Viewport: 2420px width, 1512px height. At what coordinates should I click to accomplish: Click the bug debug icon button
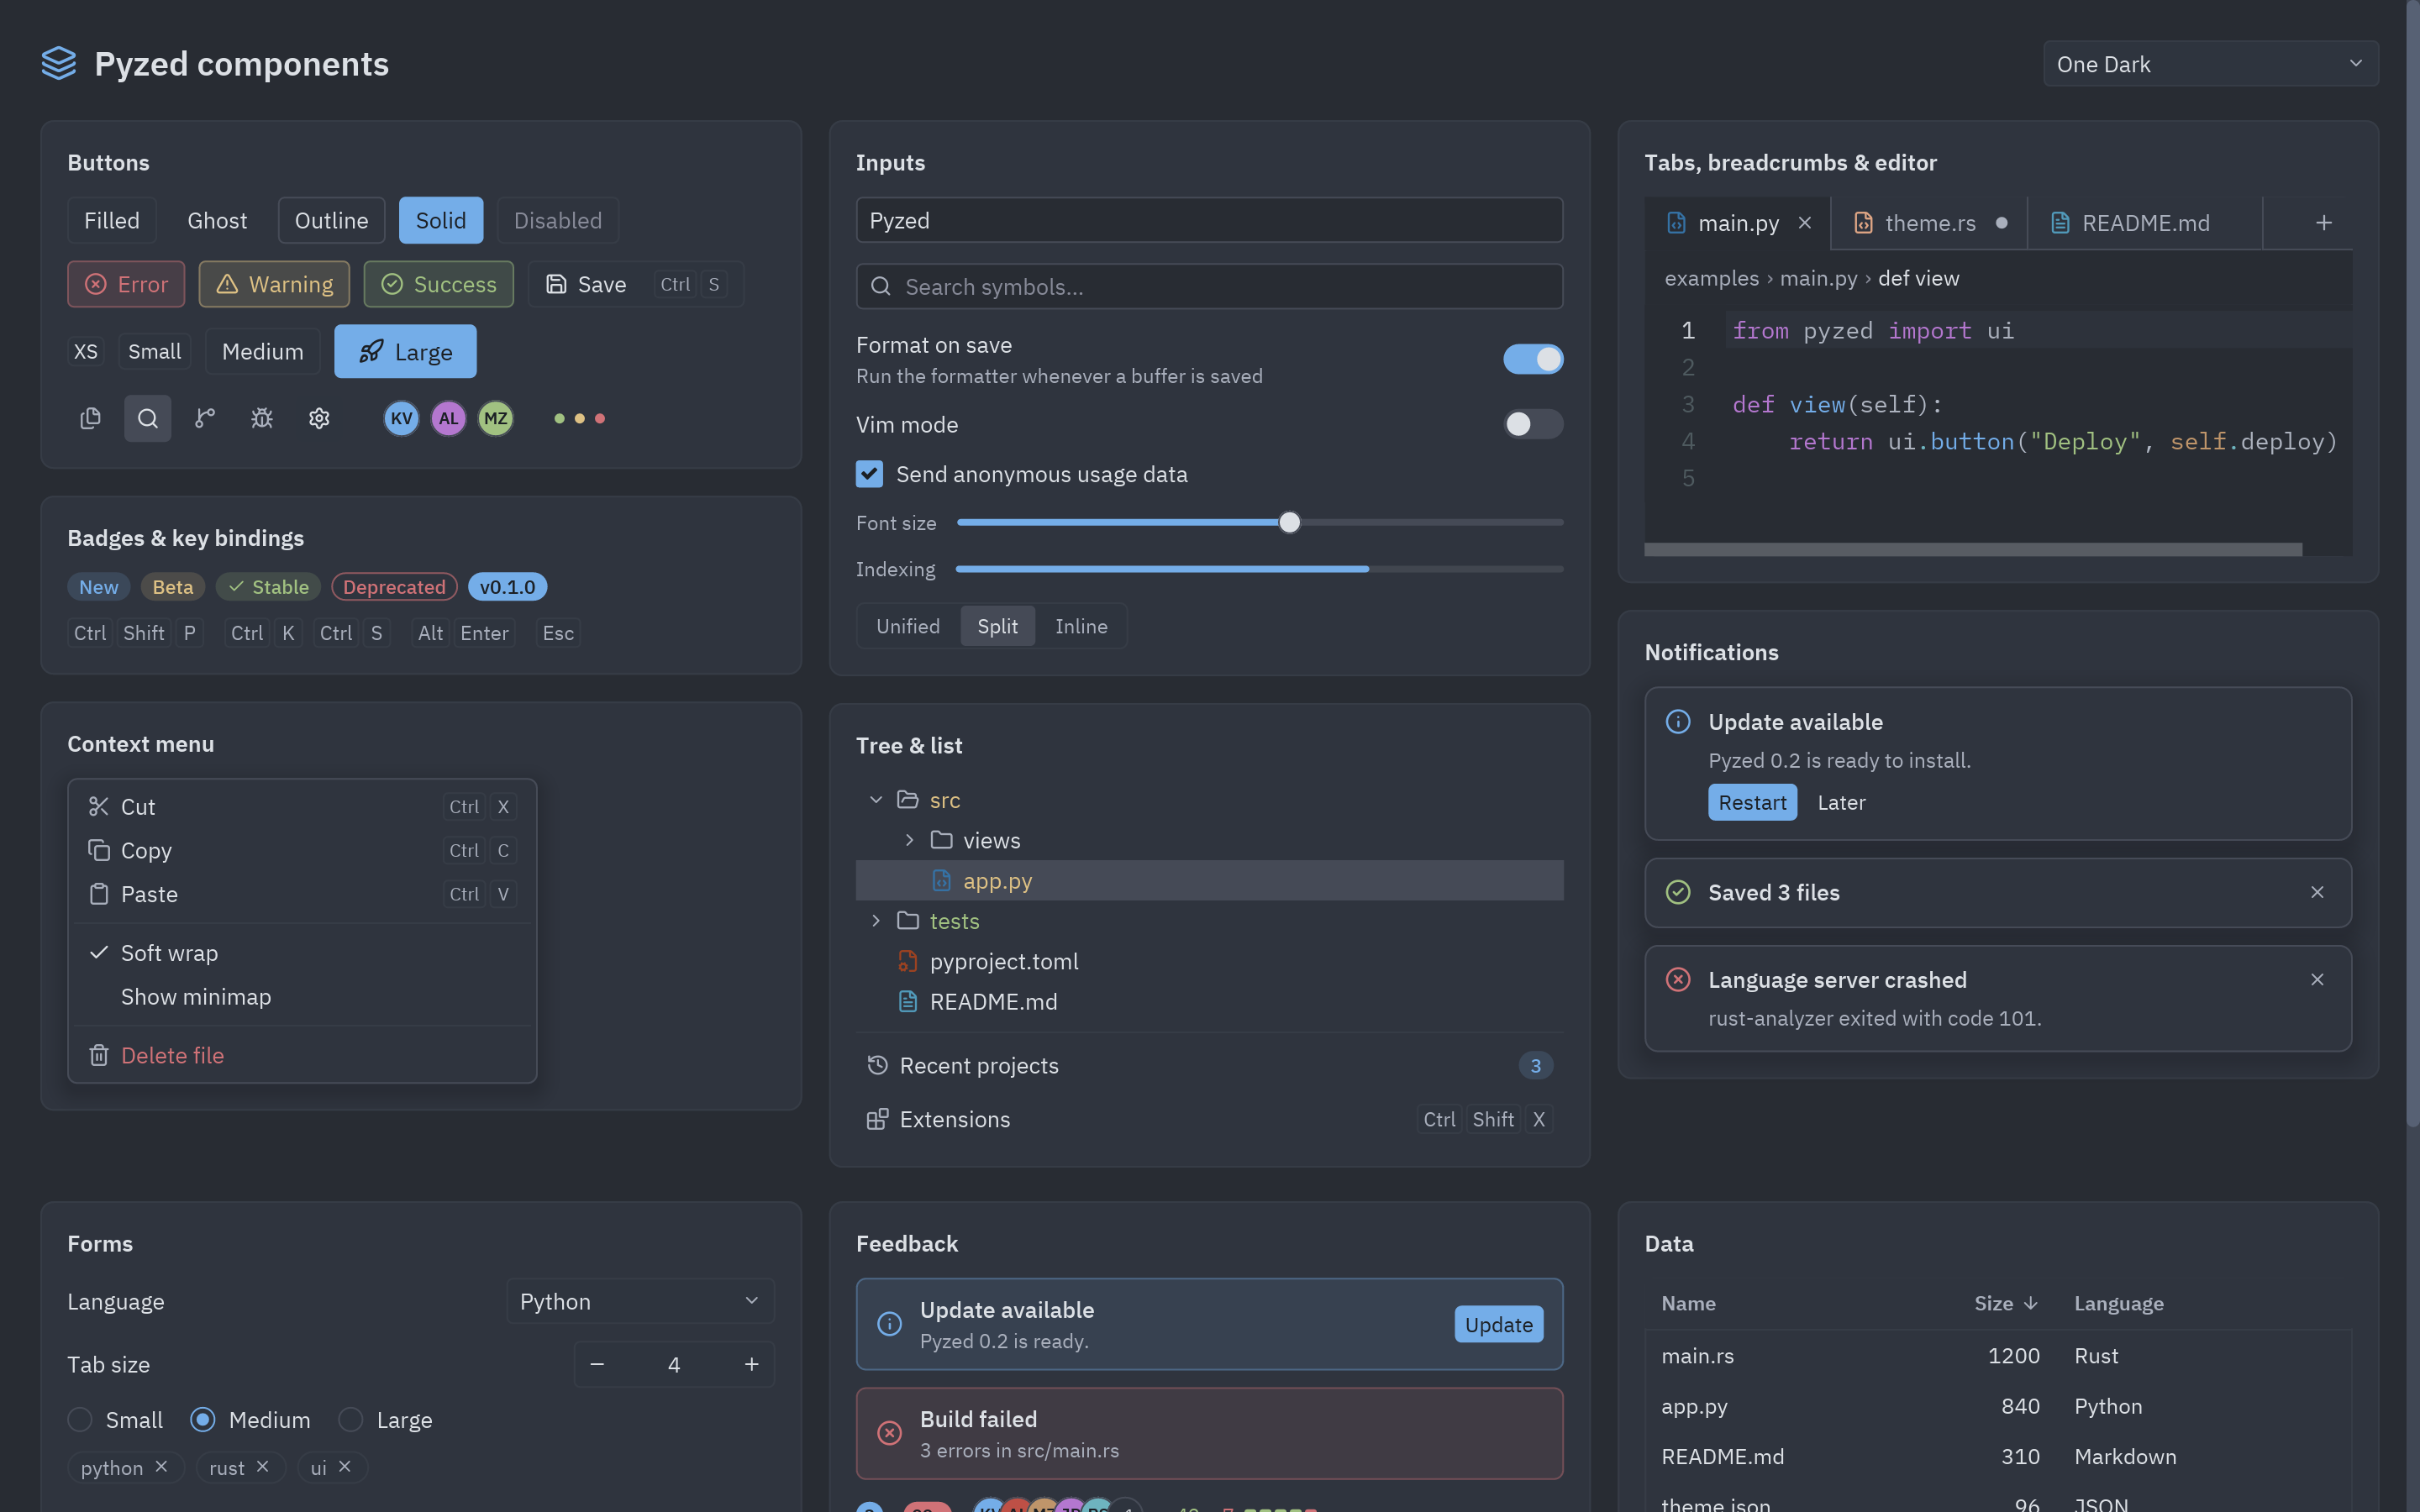point(262,418)
